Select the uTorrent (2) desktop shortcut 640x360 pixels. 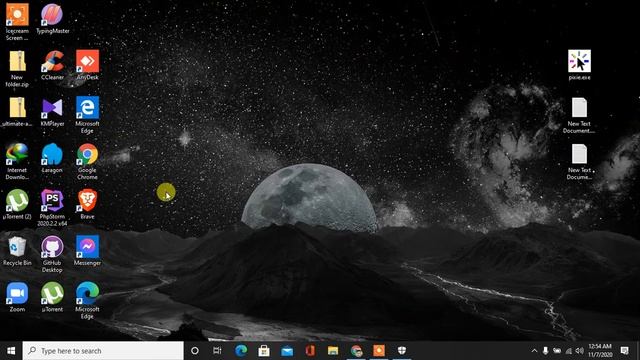tap(17, 205)
